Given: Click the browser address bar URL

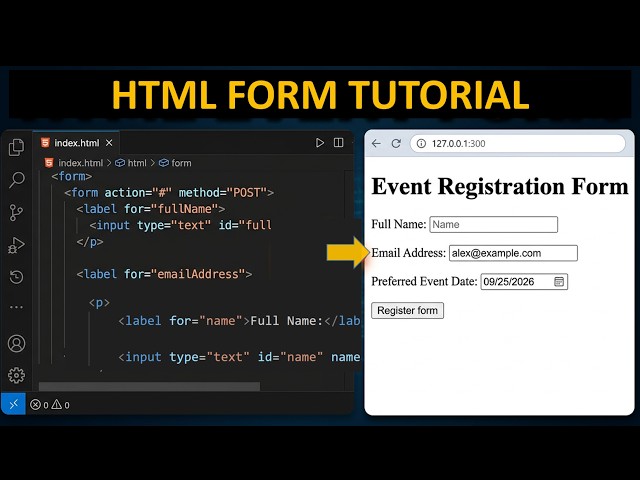Looking at the screenshot, I should tap(517, 143).
